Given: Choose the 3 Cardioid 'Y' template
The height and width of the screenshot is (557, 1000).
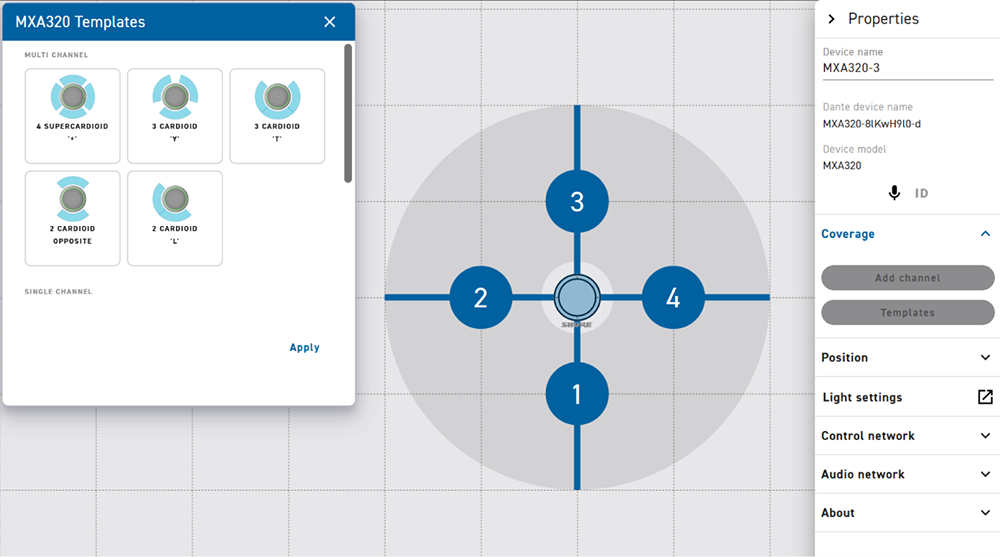Looking at the screenshot, I should 175,115.
